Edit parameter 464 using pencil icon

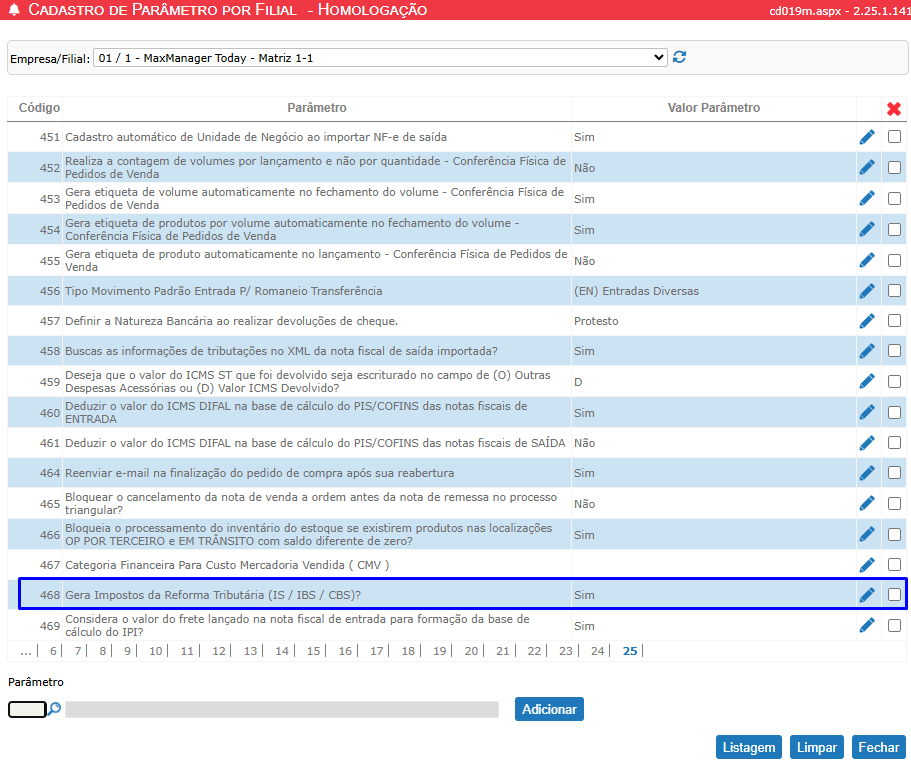(x=866, y=473)
